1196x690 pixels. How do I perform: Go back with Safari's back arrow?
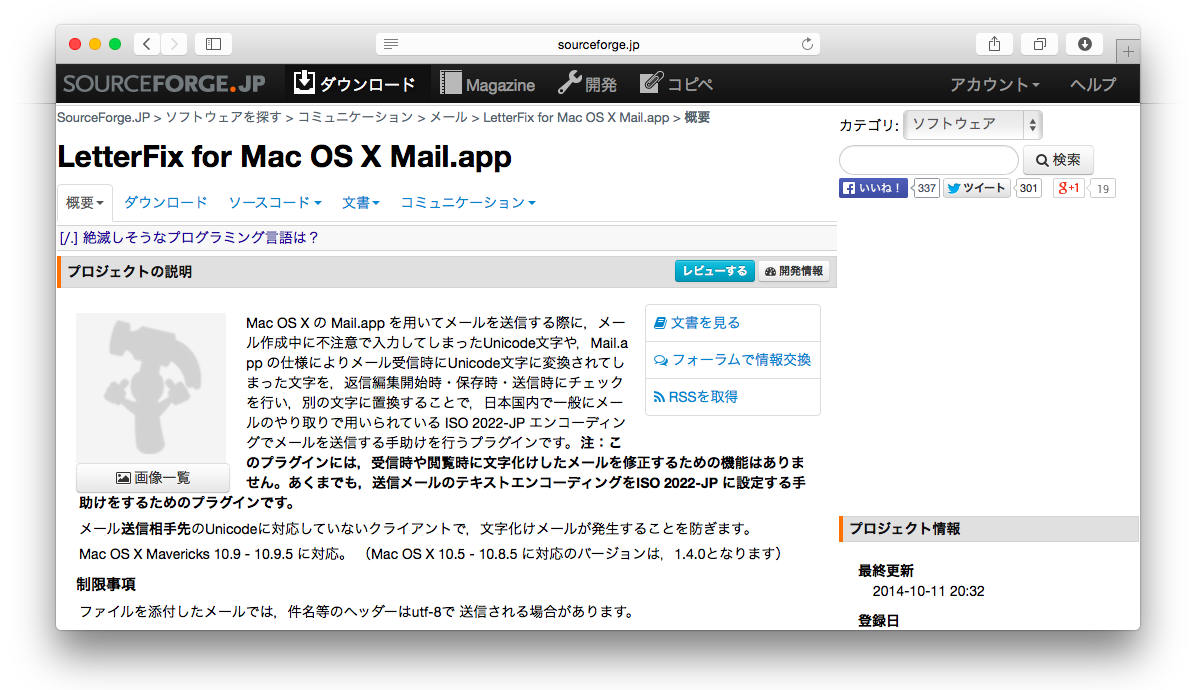[x=147, y=44]
